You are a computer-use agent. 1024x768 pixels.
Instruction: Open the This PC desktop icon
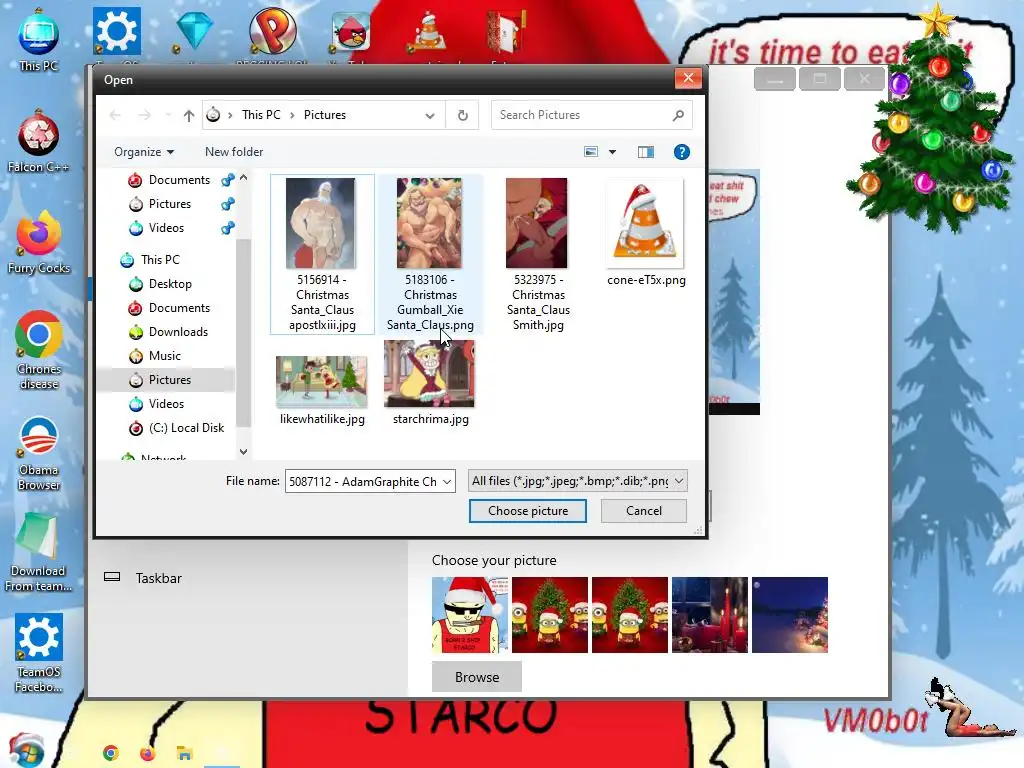[39, 39]
